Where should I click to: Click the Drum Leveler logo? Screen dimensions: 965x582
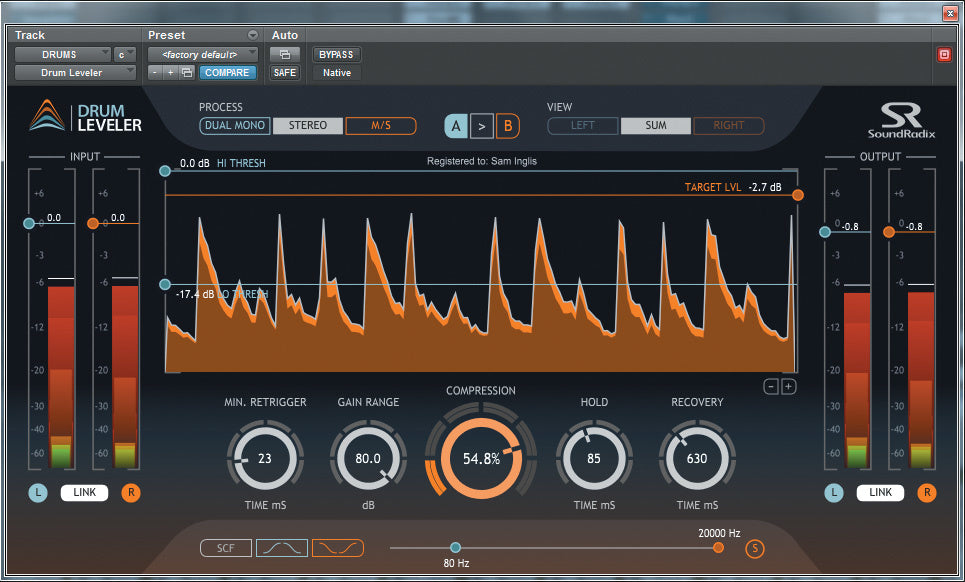click(x=86, y=116)
